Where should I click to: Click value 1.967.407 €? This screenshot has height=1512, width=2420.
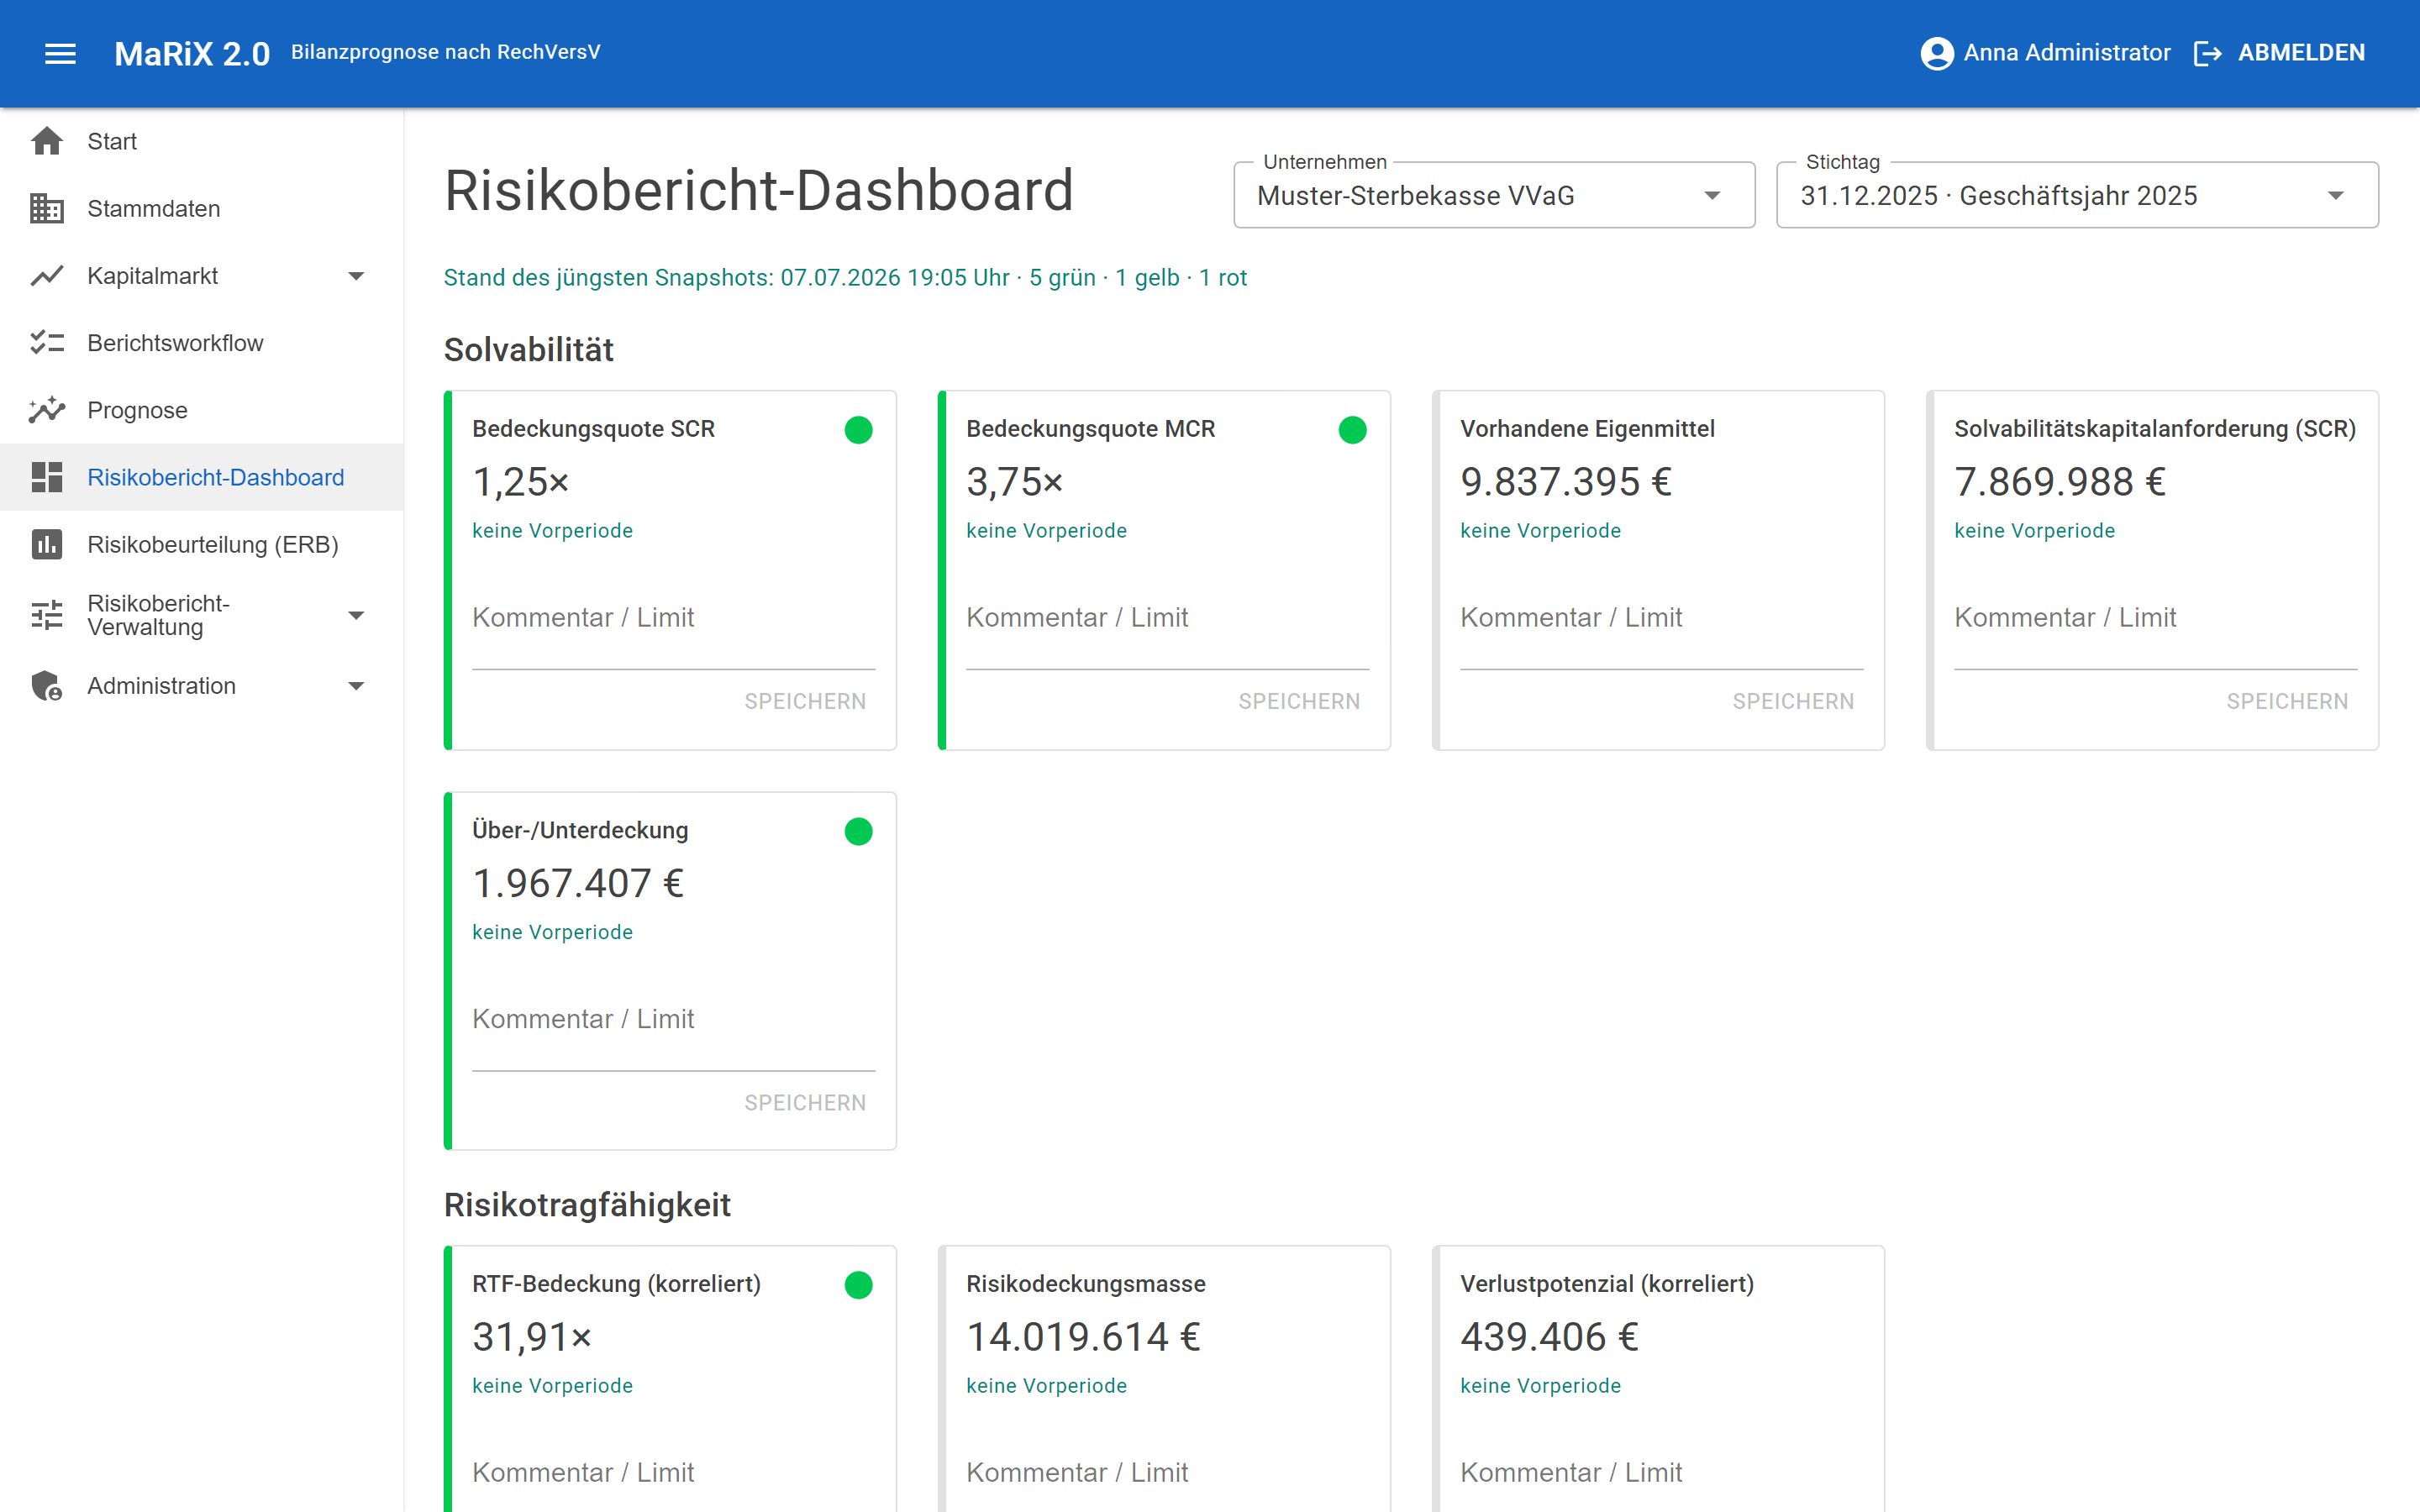pyautogui.click(x=578, y=883)
